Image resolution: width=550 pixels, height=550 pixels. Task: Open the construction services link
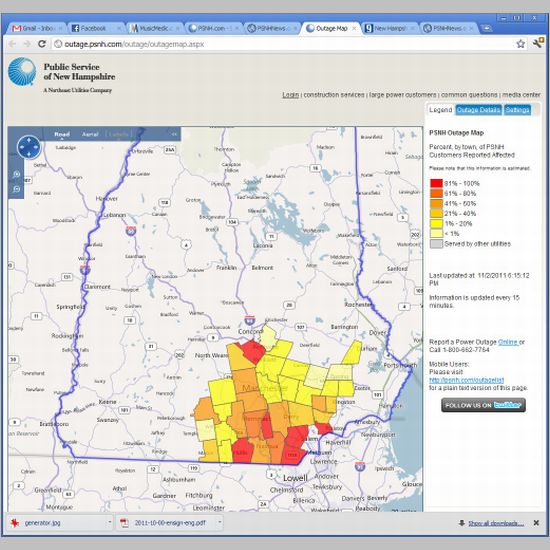pos(334,95)
